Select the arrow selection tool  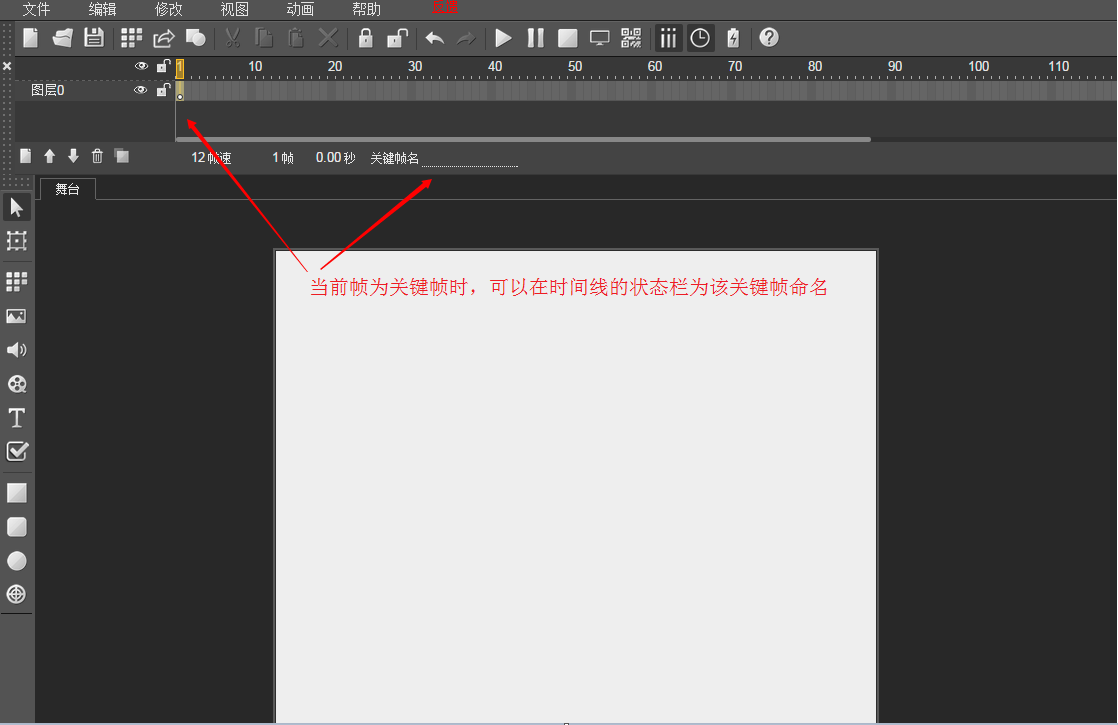click(16, 207)
